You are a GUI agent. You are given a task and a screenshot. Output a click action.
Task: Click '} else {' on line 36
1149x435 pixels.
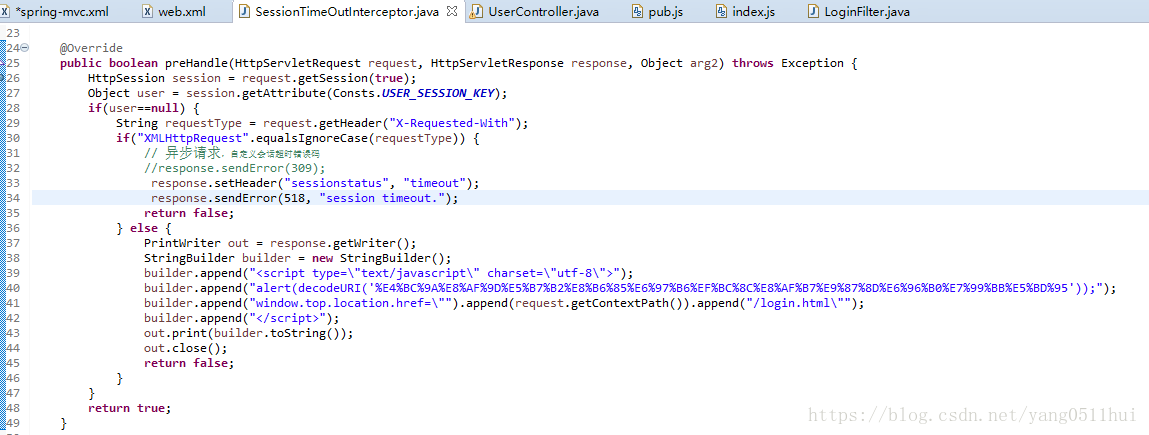click(x=144, y=228)
